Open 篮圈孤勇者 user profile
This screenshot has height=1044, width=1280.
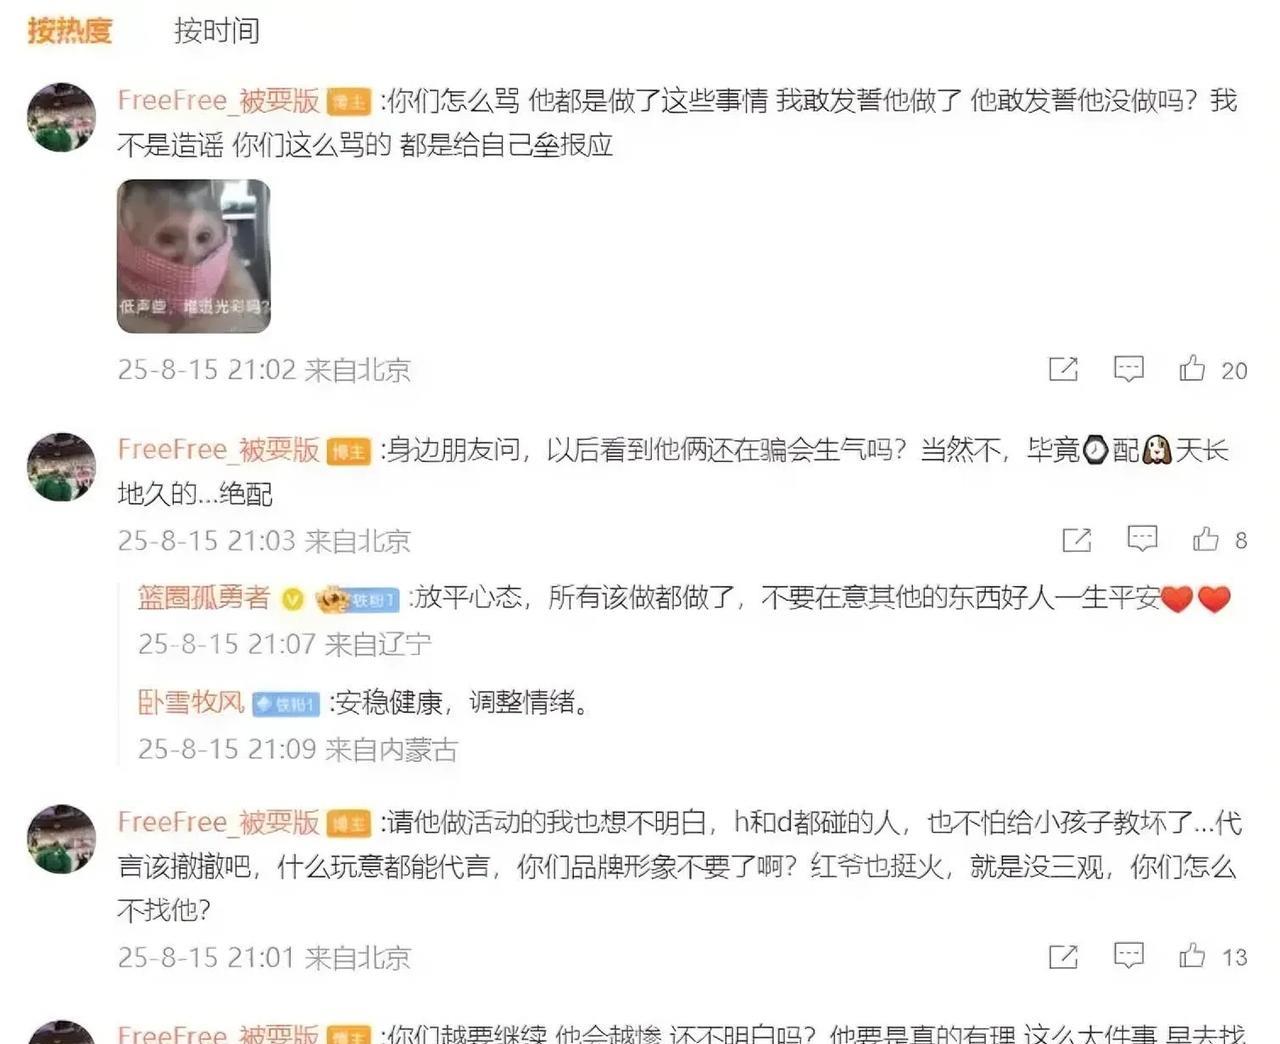point(204,598)
